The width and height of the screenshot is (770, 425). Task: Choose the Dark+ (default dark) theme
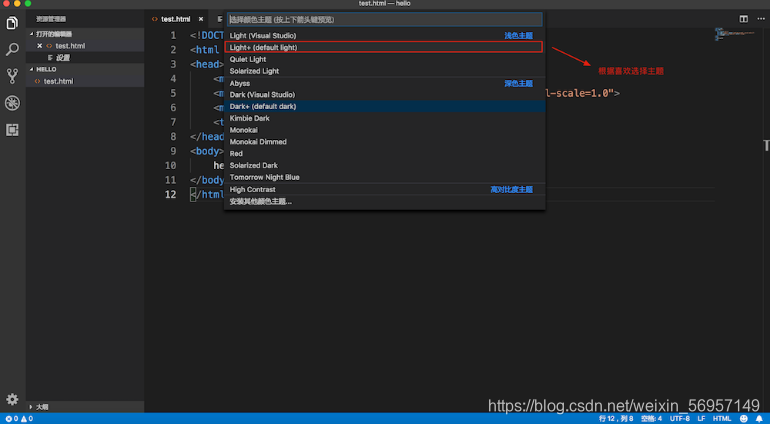pos(385,106)
